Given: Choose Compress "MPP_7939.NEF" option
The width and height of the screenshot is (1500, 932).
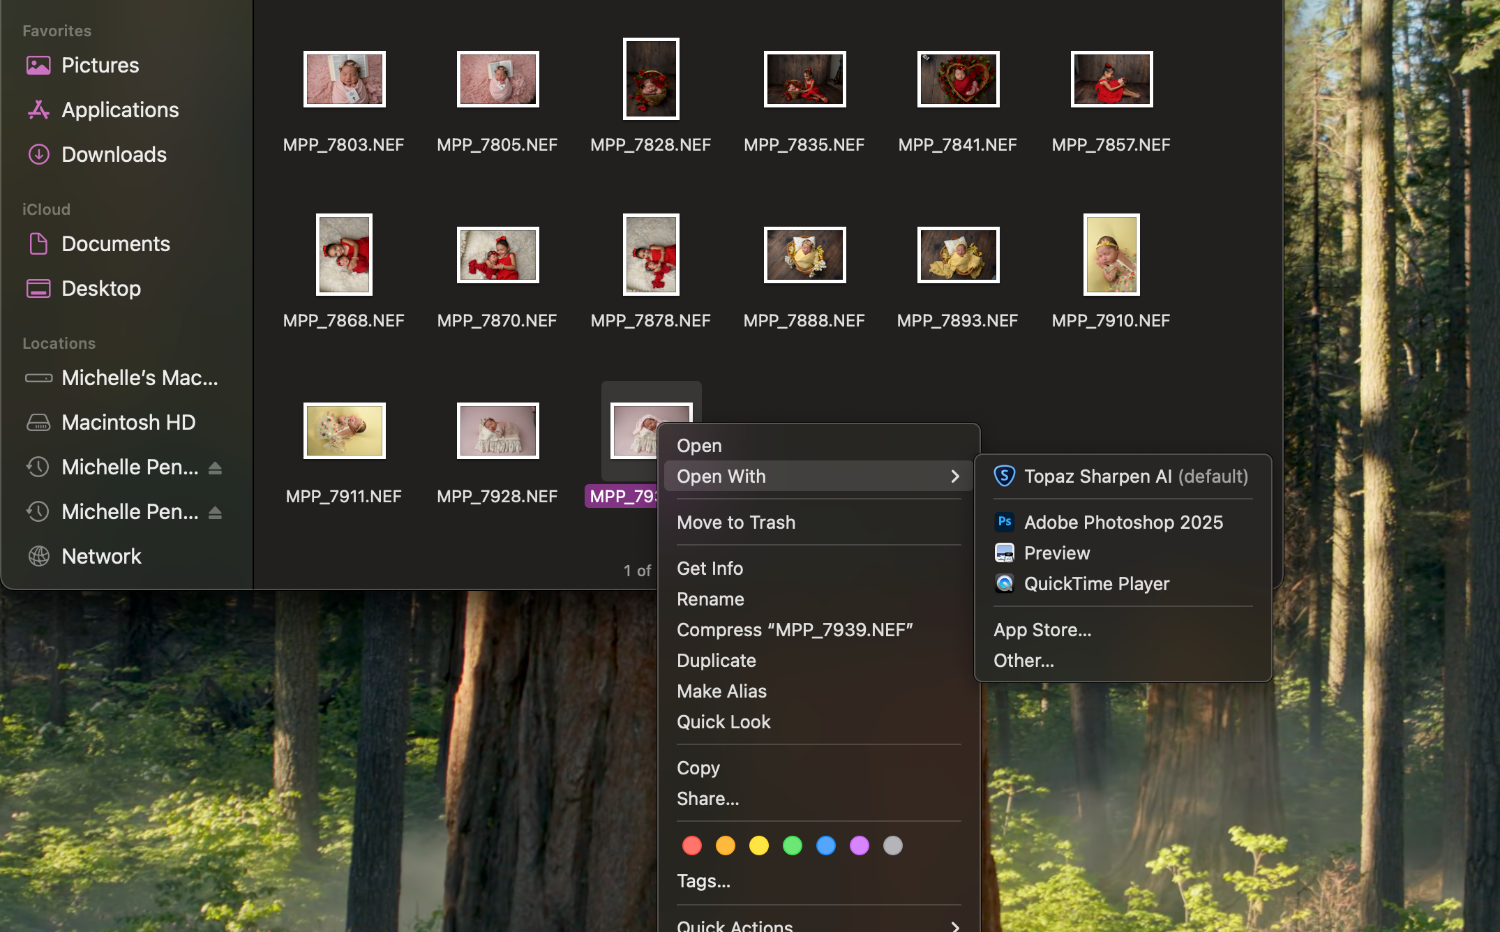Looking at the screenshot, I should [794, 630].
